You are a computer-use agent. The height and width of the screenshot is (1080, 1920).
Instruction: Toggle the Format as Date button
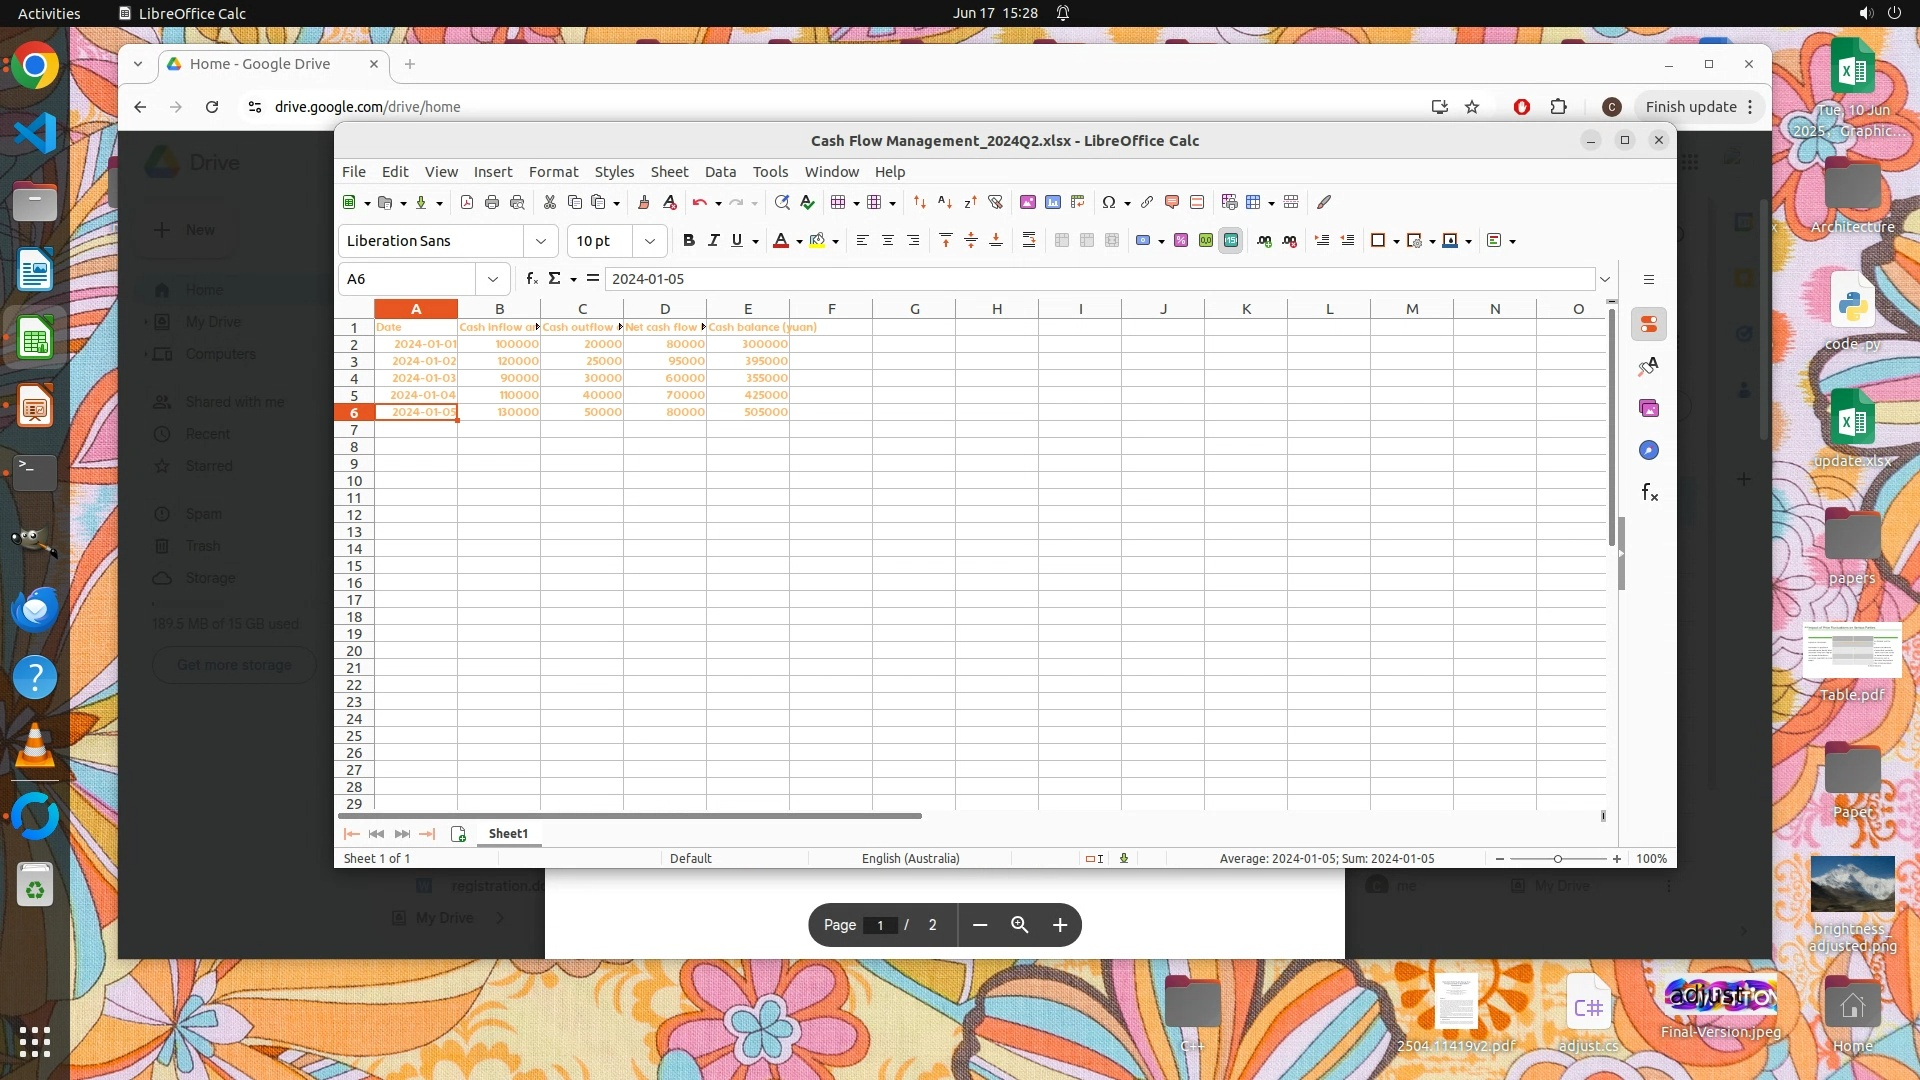(1231, 241)
